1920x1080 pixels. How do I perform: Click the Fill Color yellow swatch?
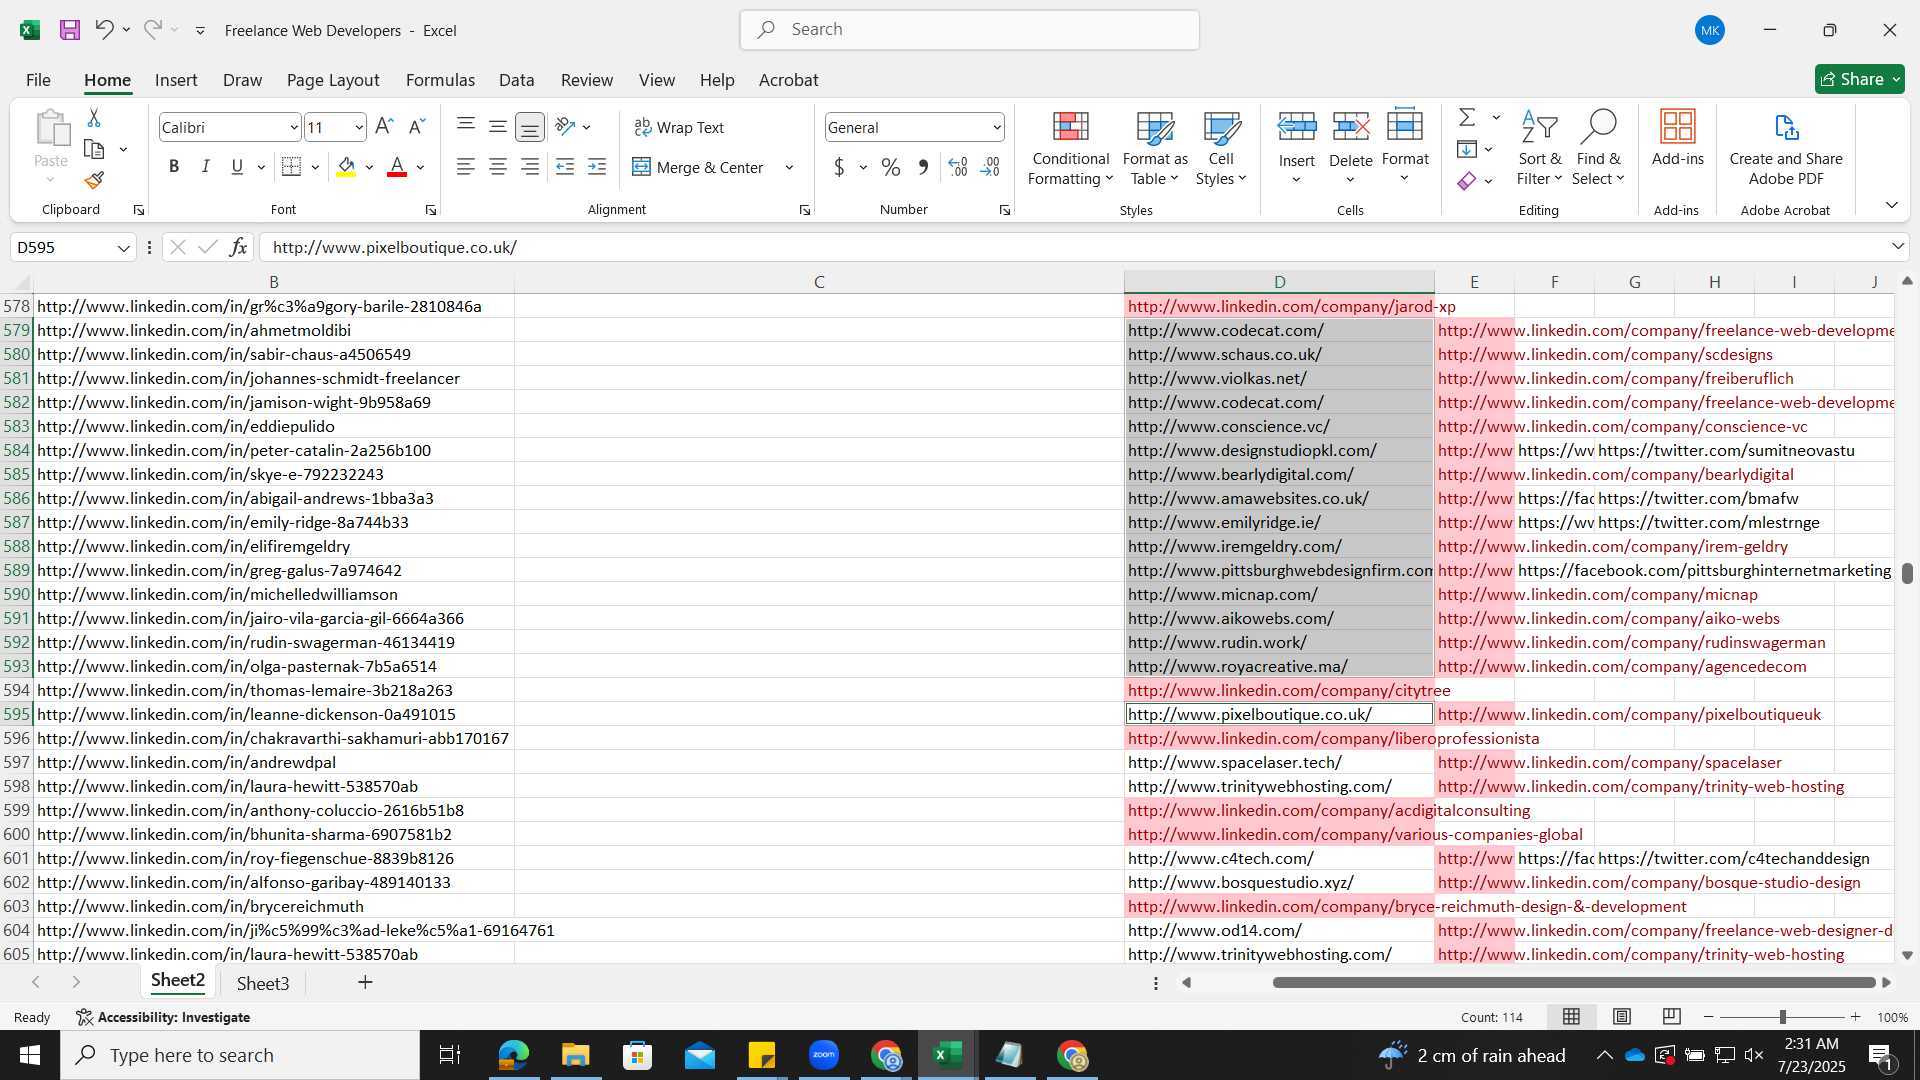pyautogui.click(x=346, y=167)
